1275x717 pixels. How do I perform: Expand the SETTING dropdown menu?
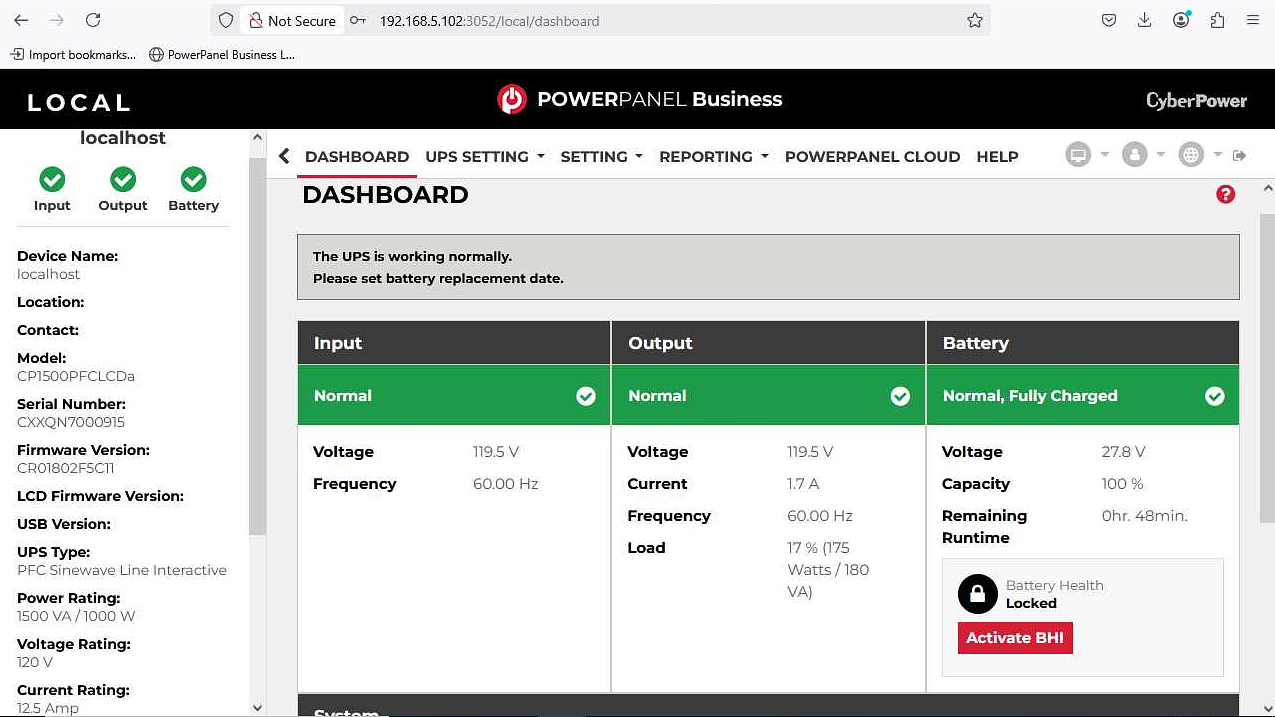tap(602, 157)
